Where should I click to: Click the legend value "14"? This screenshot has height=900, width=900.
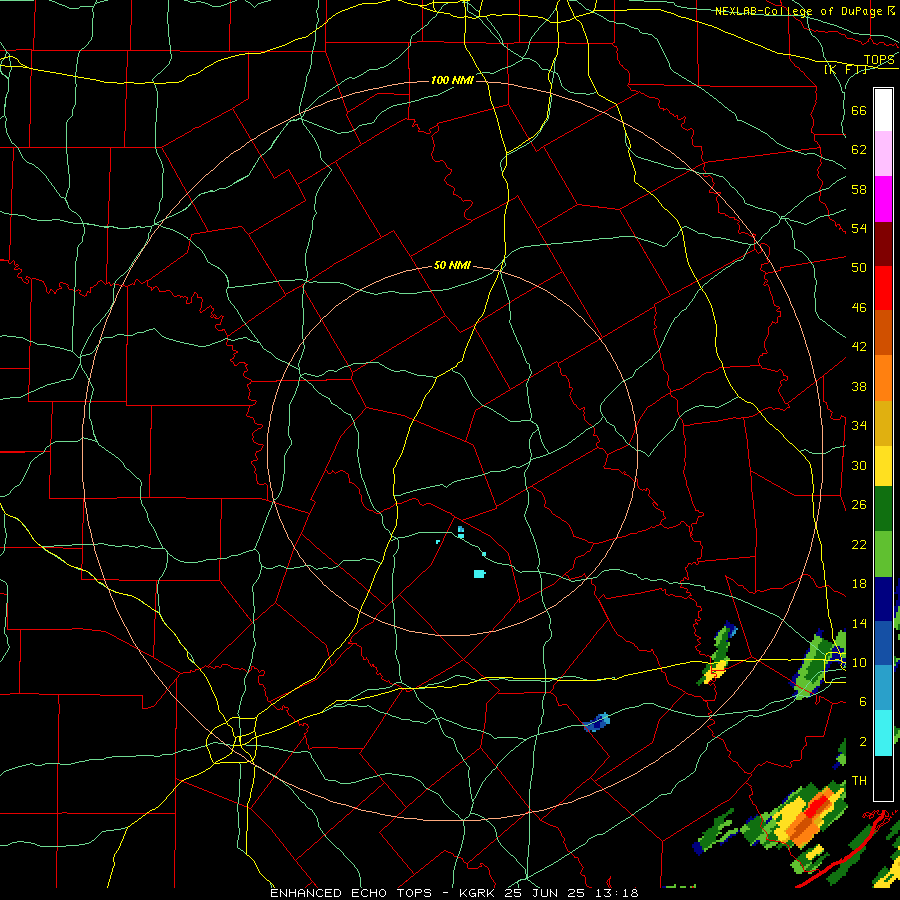pyautogui.click(x=859, y=623)
